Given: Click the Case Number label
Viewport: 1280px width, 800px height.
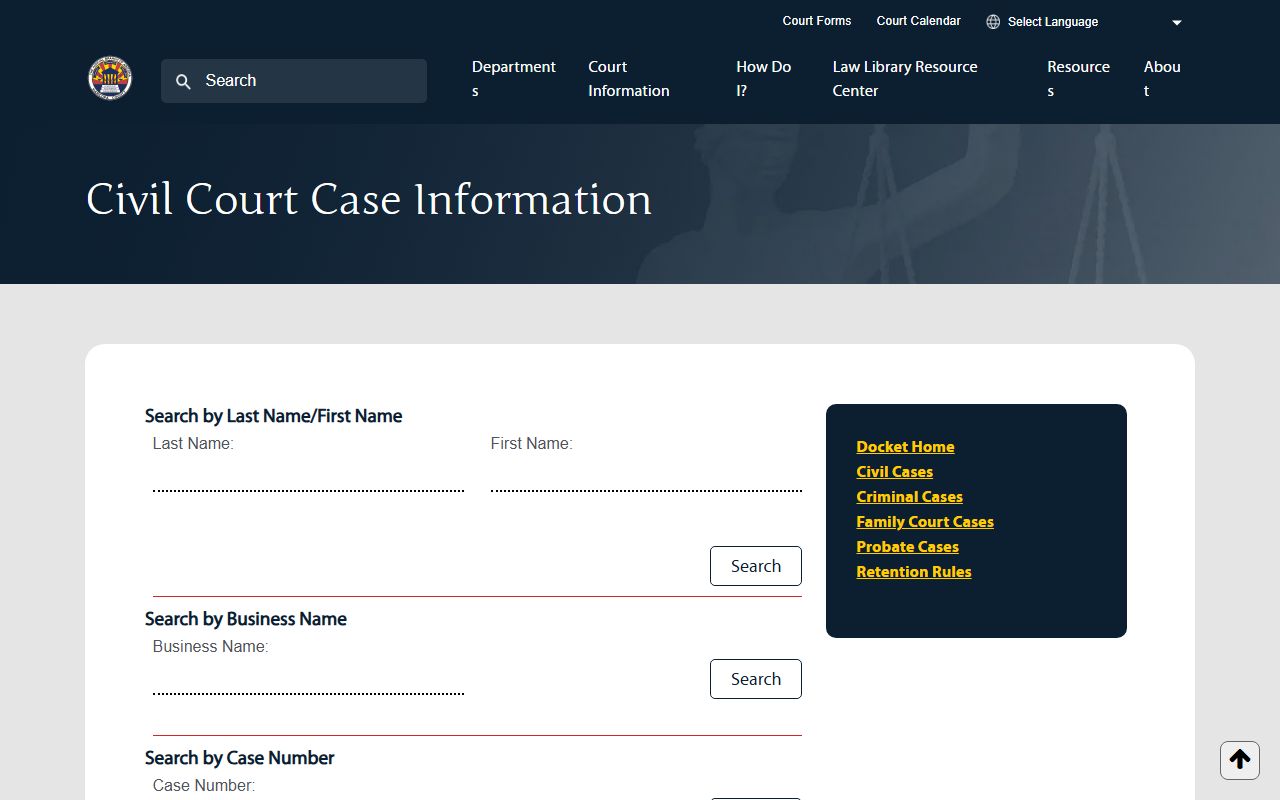Looking at the screenshot, I should click(204, 786).
